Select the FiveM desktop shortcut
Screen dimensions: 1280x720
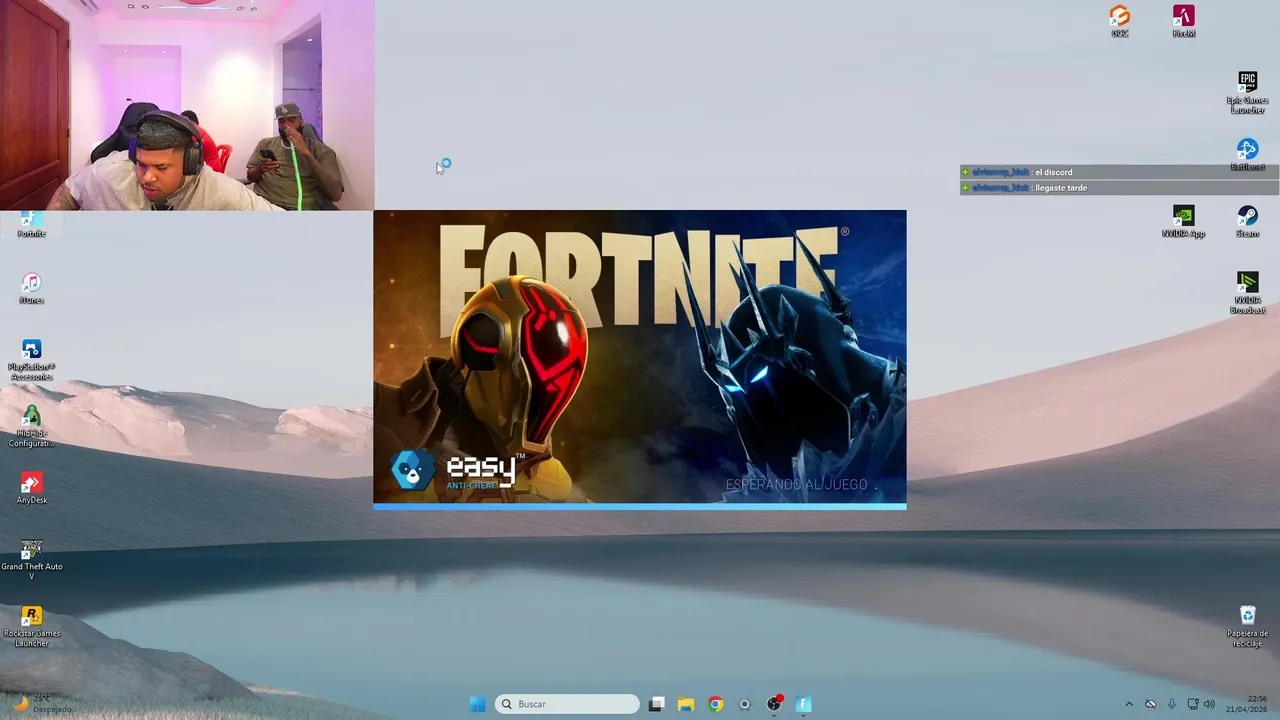[x=1184, y=21]
